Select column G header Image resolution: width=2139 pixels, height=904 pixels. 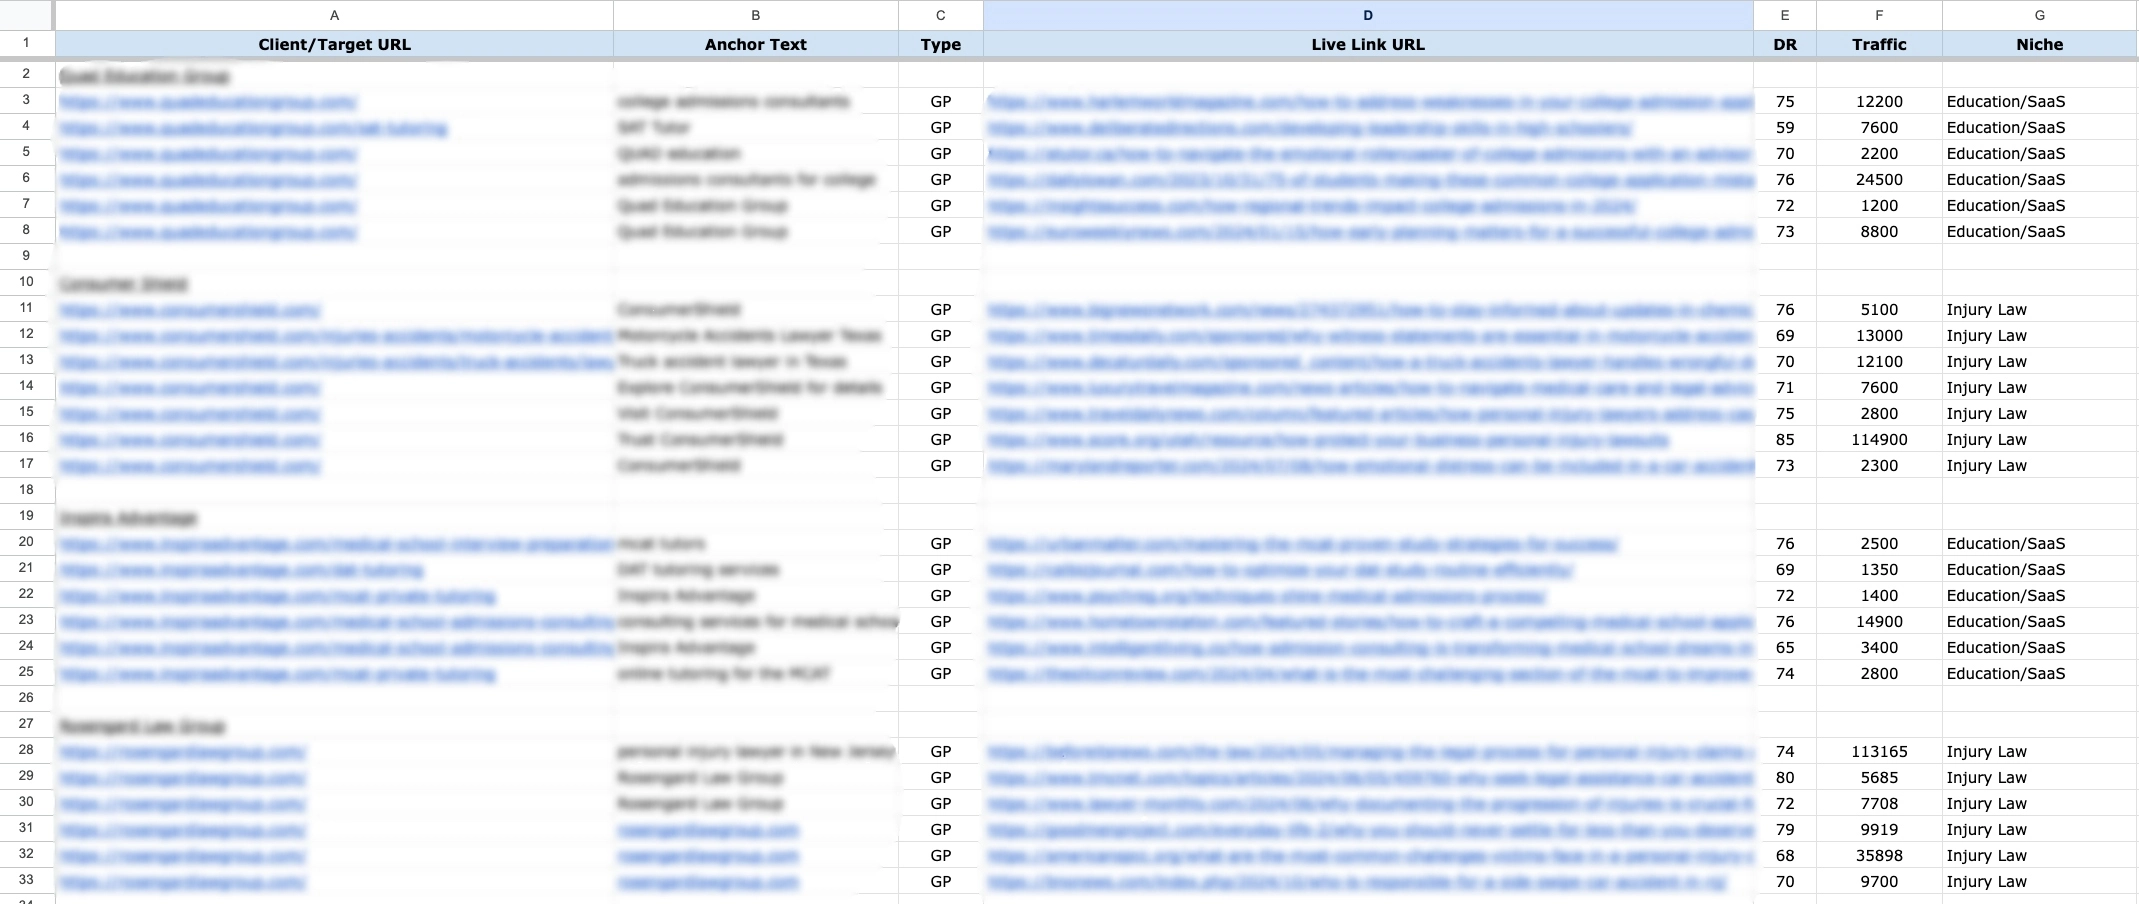2039,15
